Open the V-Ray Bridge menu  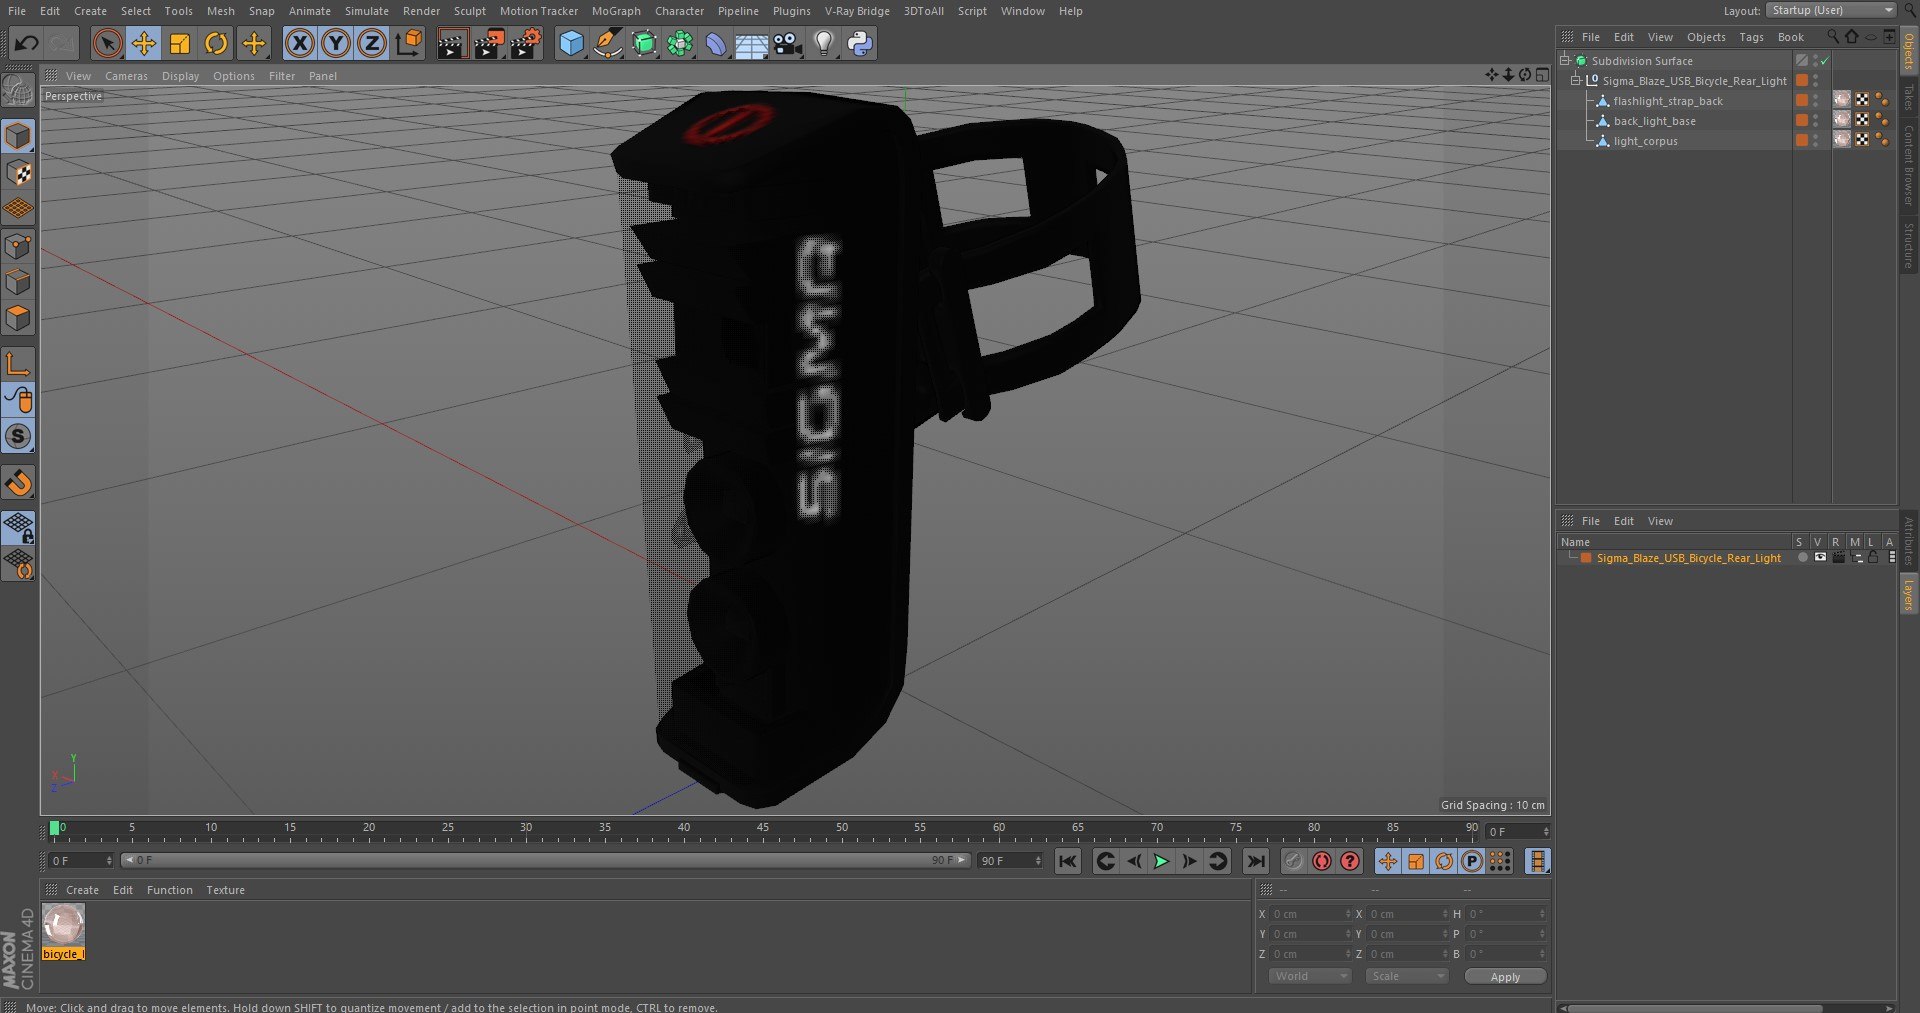point(857,11)
